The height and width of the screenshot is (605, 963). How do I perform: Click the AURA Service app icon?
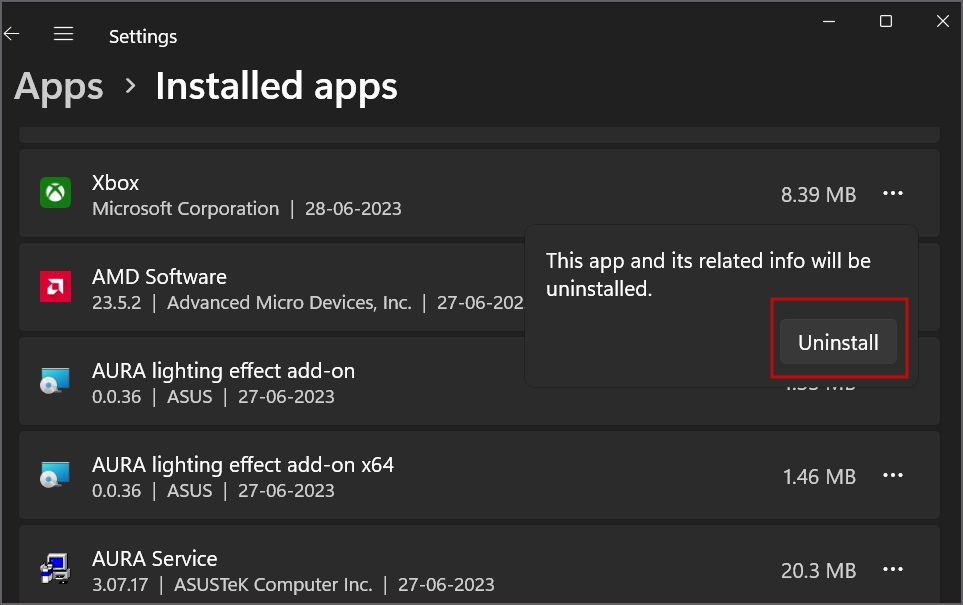point(54,570)
